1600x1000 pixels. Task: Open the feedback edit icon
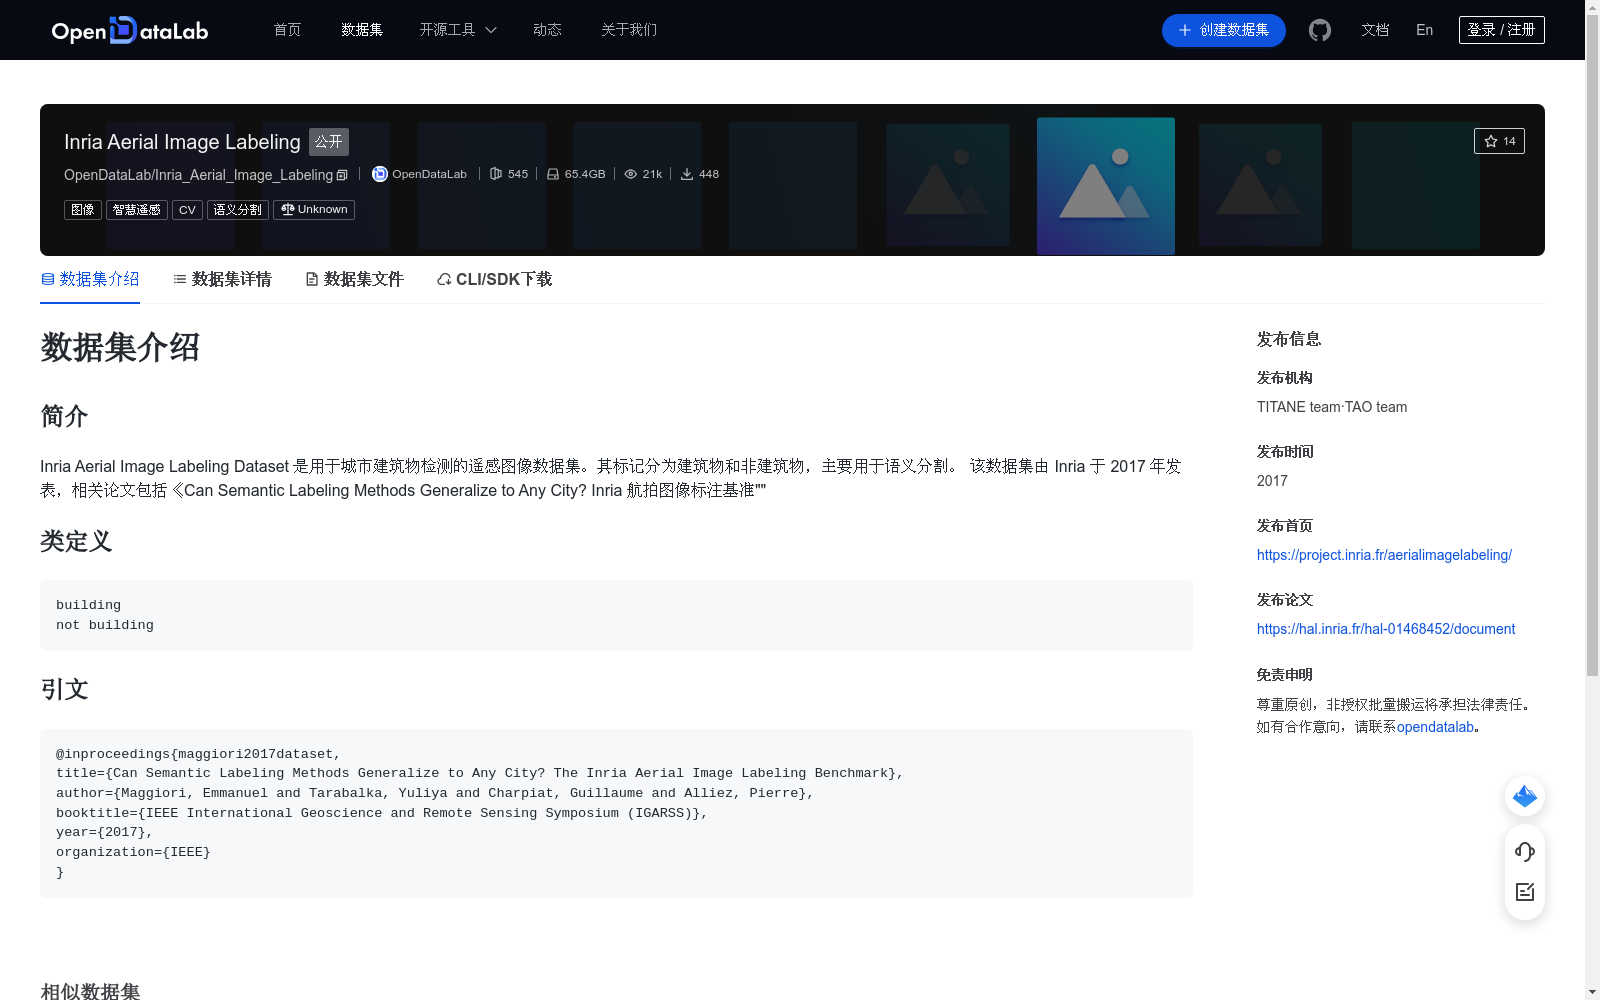pyautogui.click(x=1524, y=892)
